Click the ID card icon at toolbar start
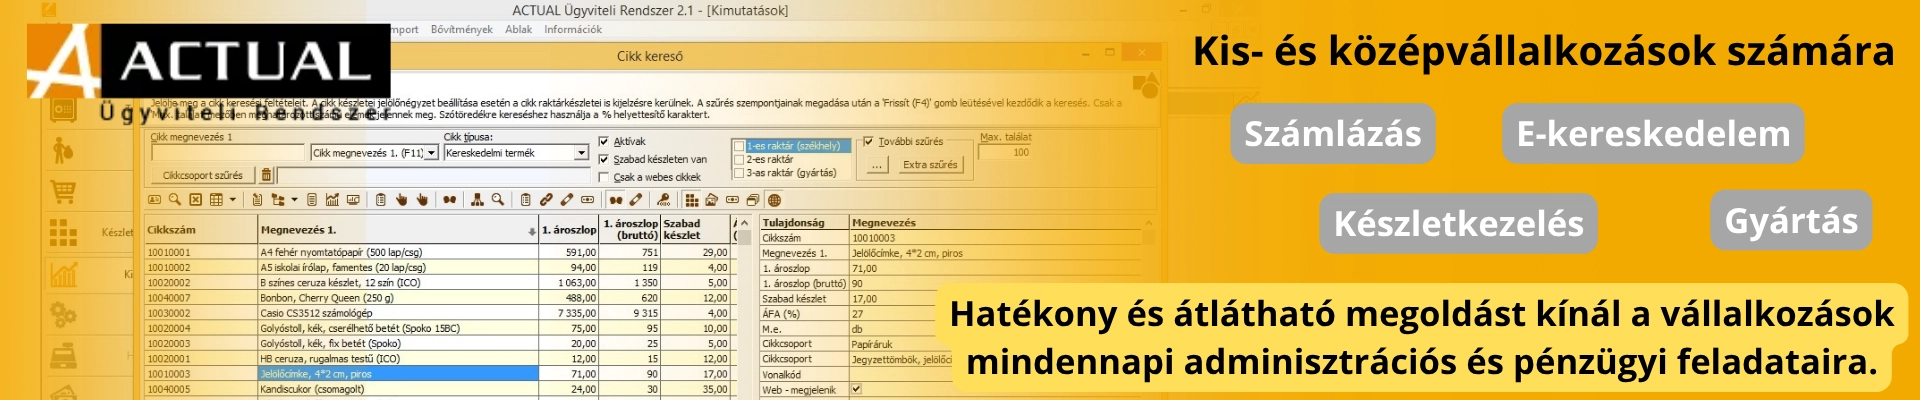1920x400 pixels. click(x=154, y=200)
